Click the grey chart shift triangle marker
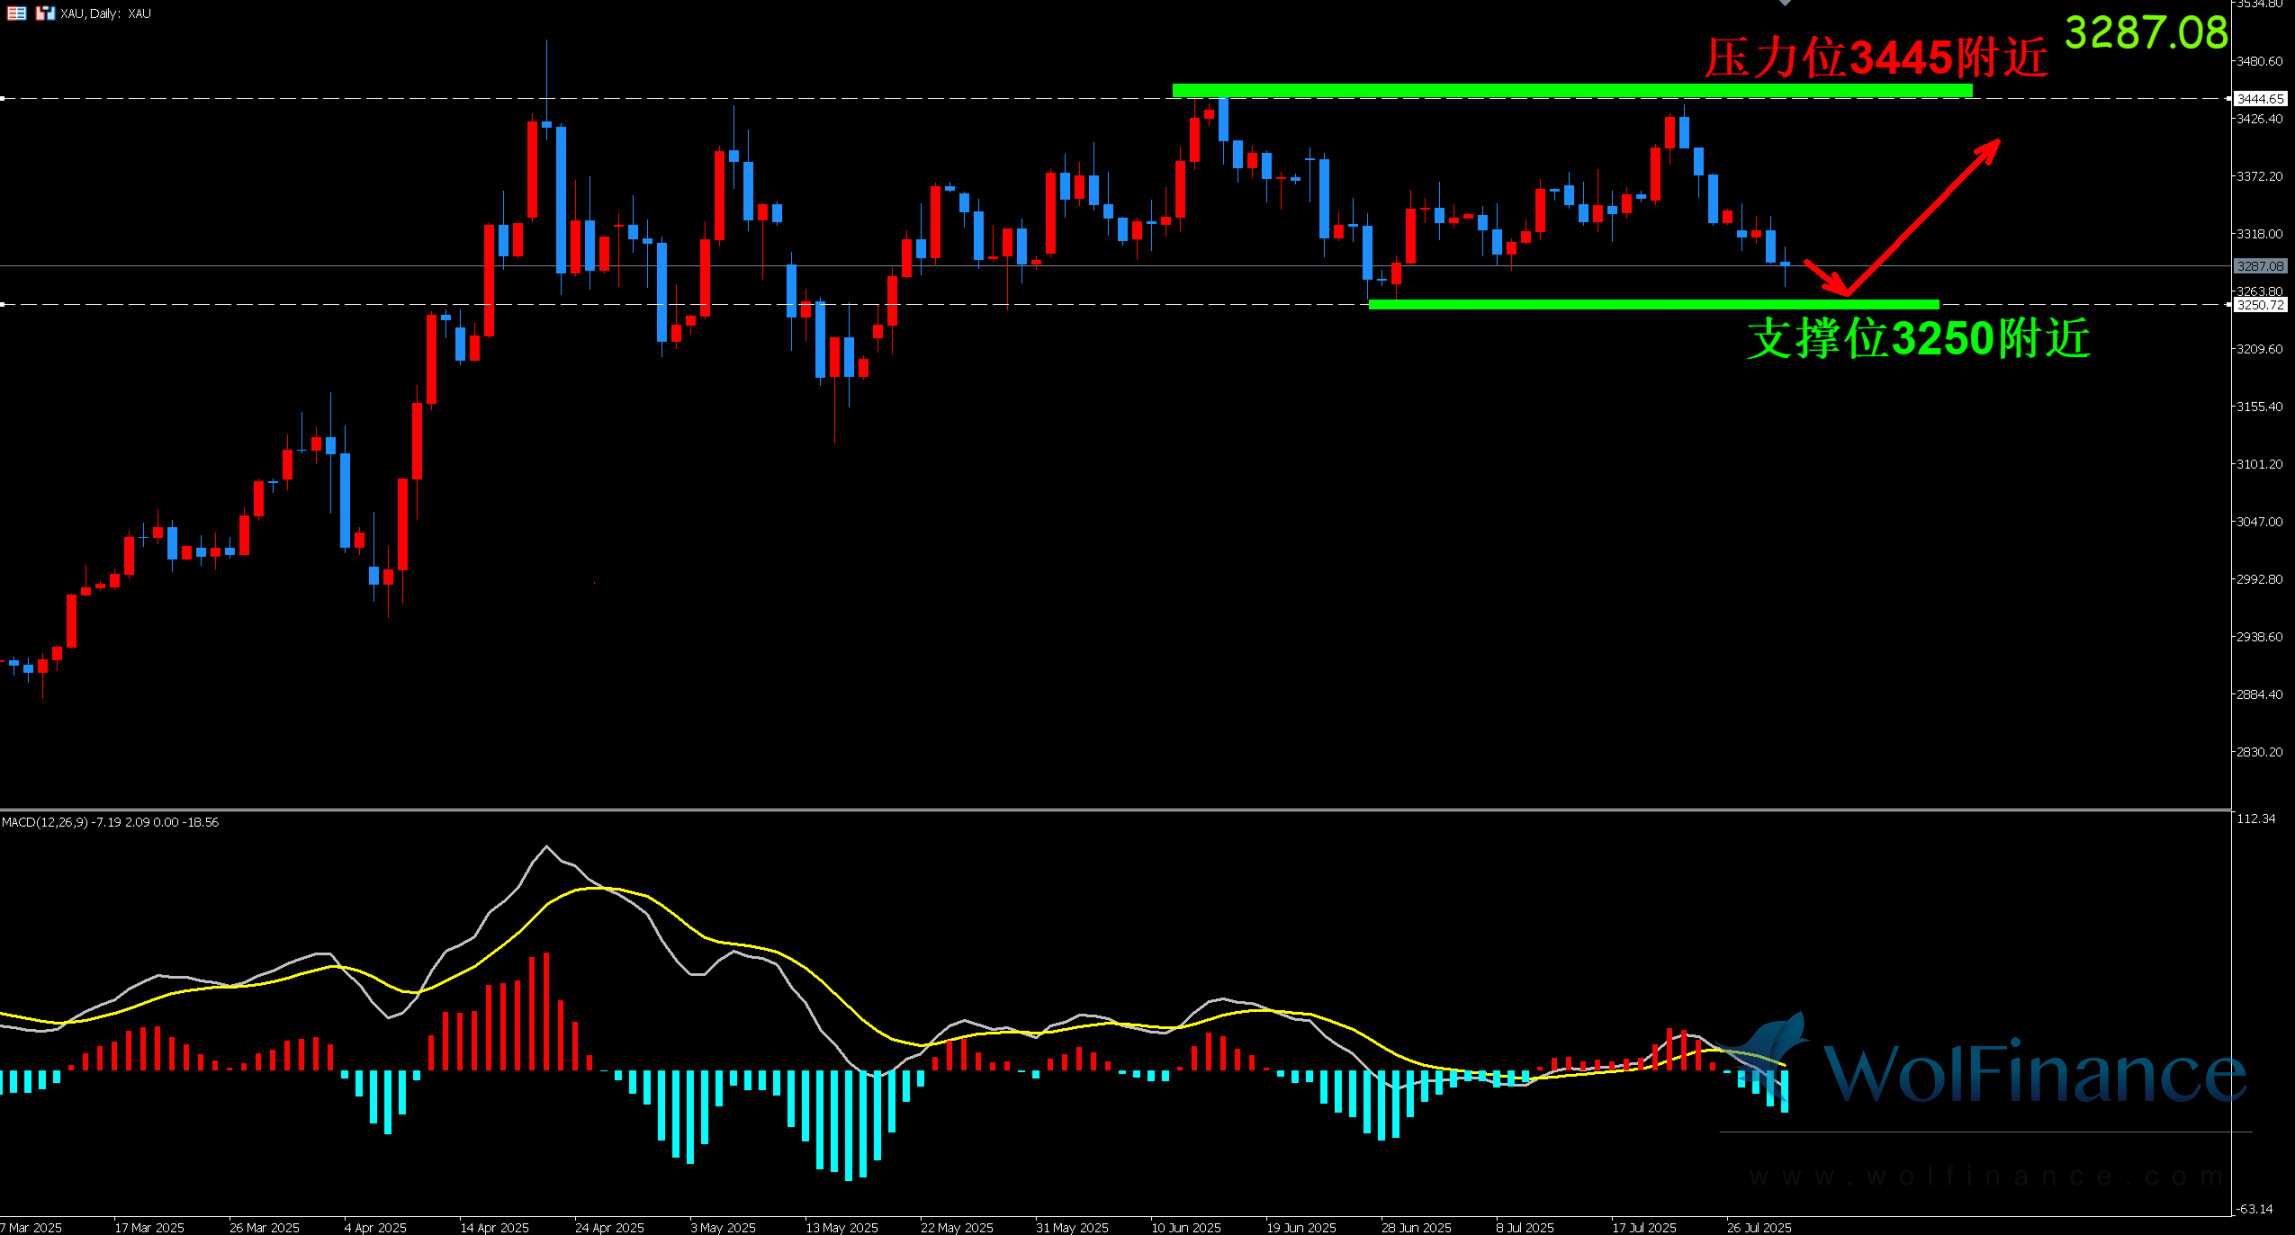This screenshot has width=2295, height=1235. (1785, 3)
